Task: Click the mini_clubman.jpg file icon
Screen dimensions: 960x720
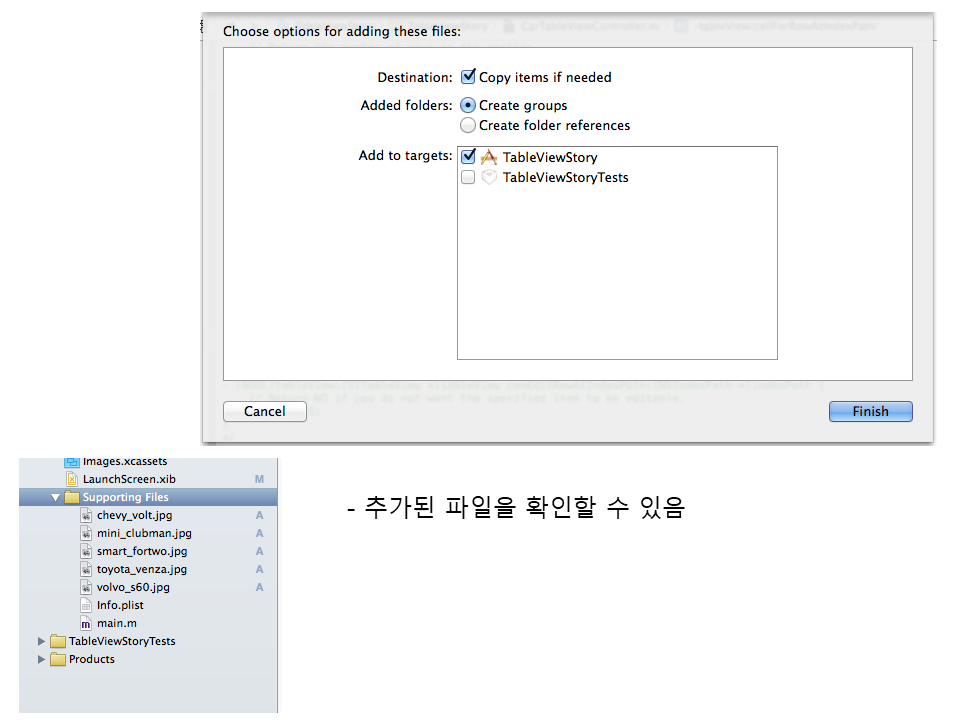Action: 86,534
